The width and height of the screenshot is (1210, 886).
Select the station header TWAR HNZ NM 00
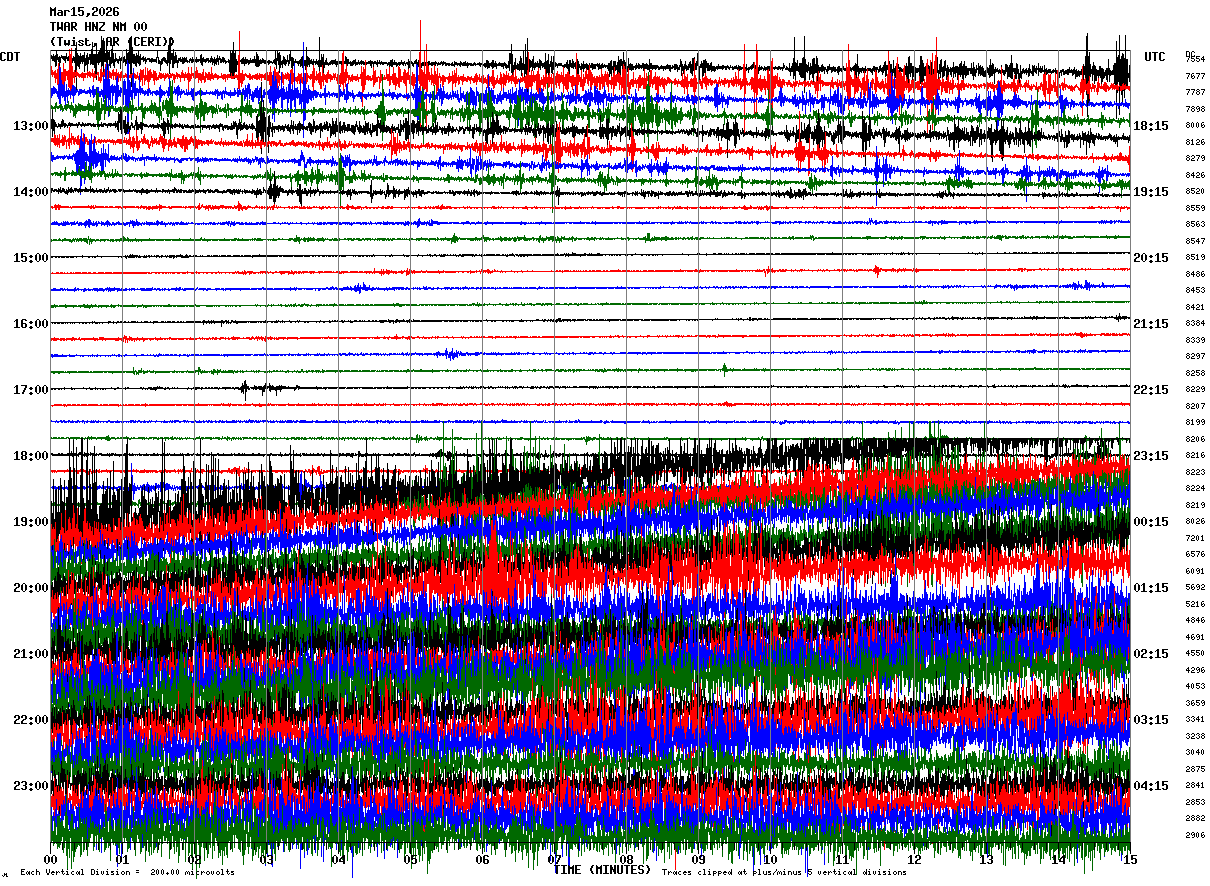[99, 27]
